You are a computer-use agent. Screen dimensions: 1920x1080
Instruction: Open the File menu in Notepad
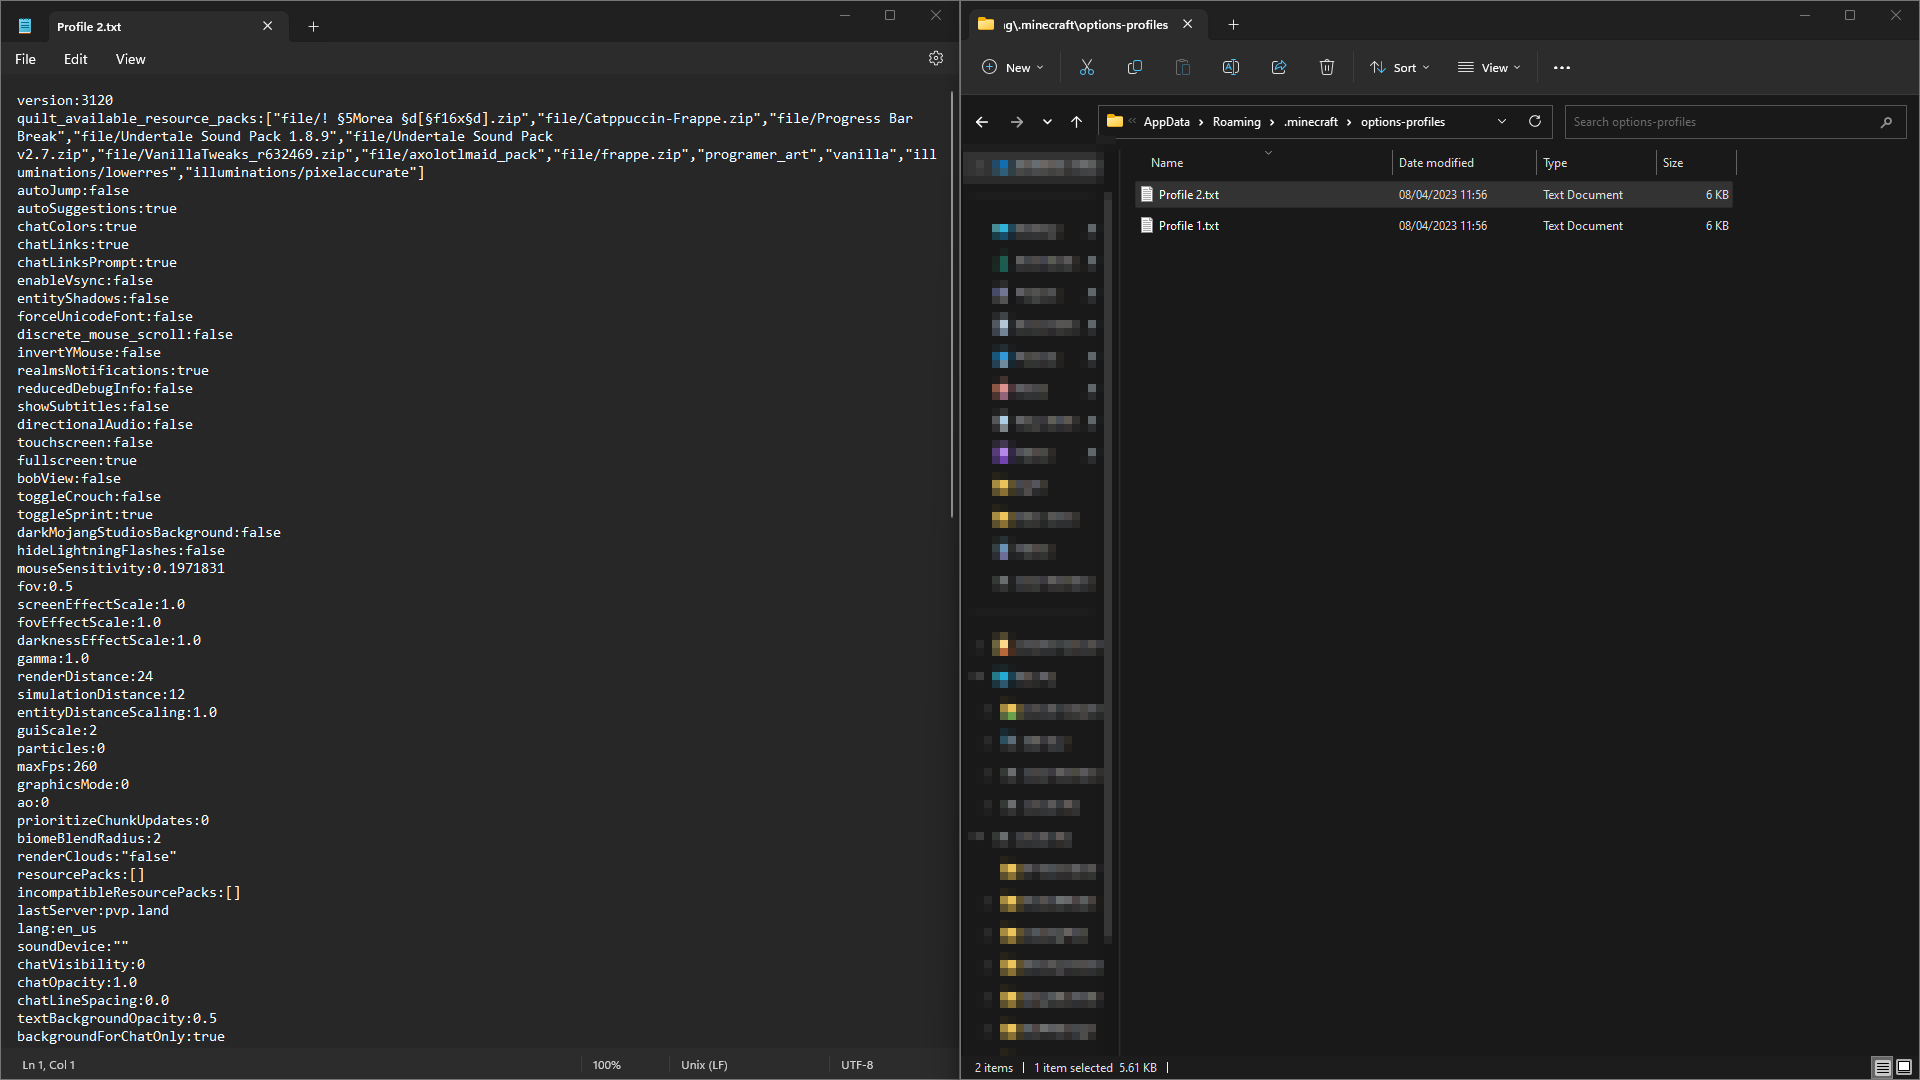[x=25, y=59]
